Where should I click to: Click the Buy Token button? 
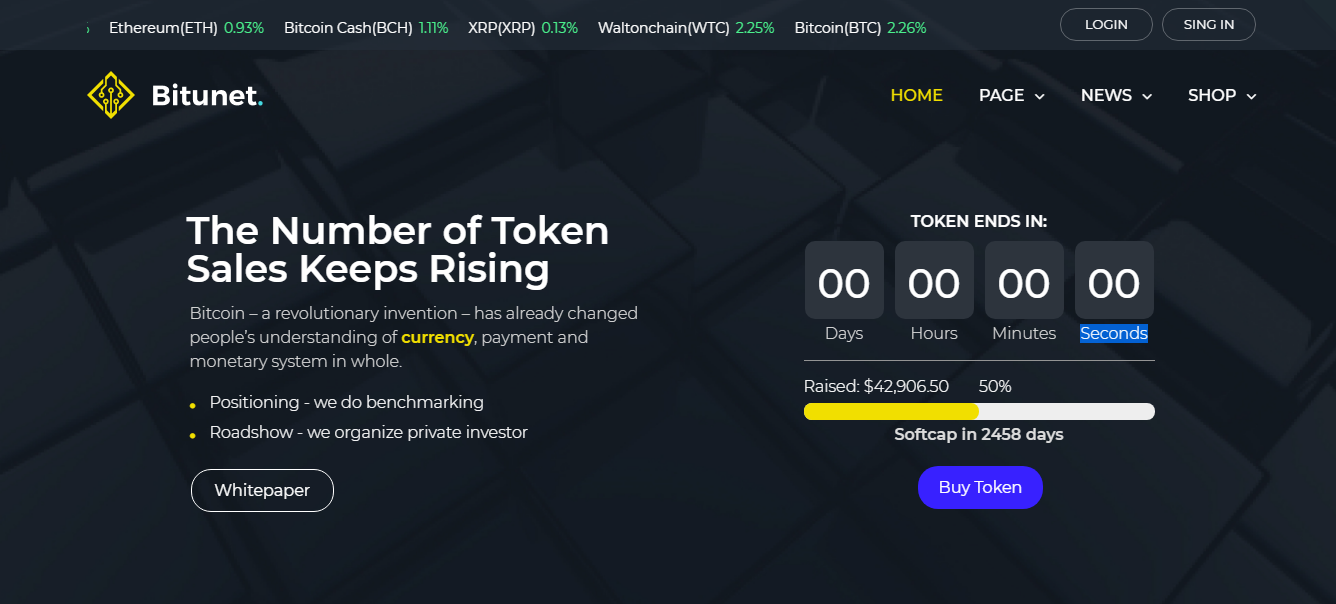[980, 487]
